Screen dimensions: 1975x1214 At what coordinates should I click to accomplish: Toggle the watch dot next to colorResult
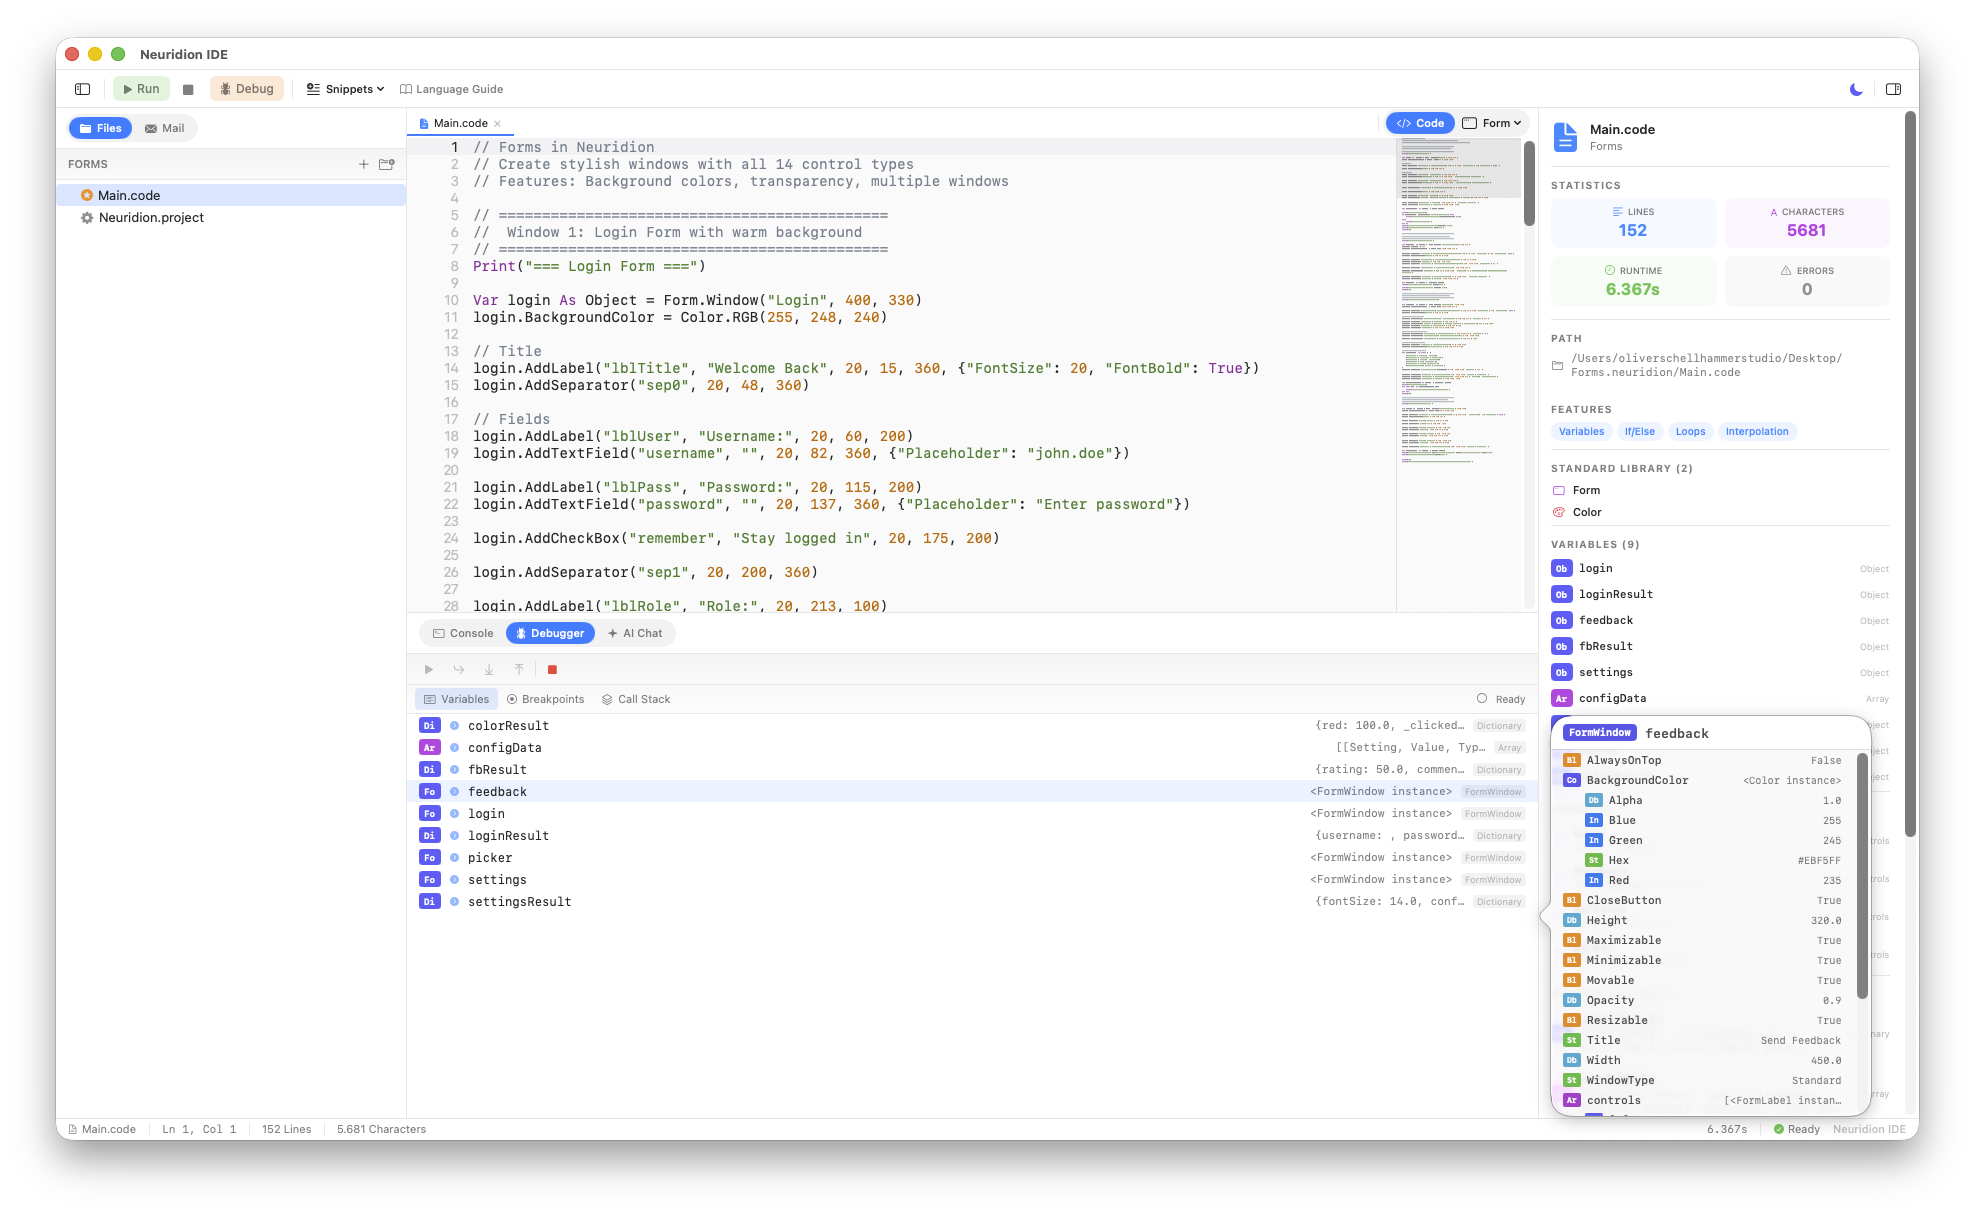(x=452, y=725)
